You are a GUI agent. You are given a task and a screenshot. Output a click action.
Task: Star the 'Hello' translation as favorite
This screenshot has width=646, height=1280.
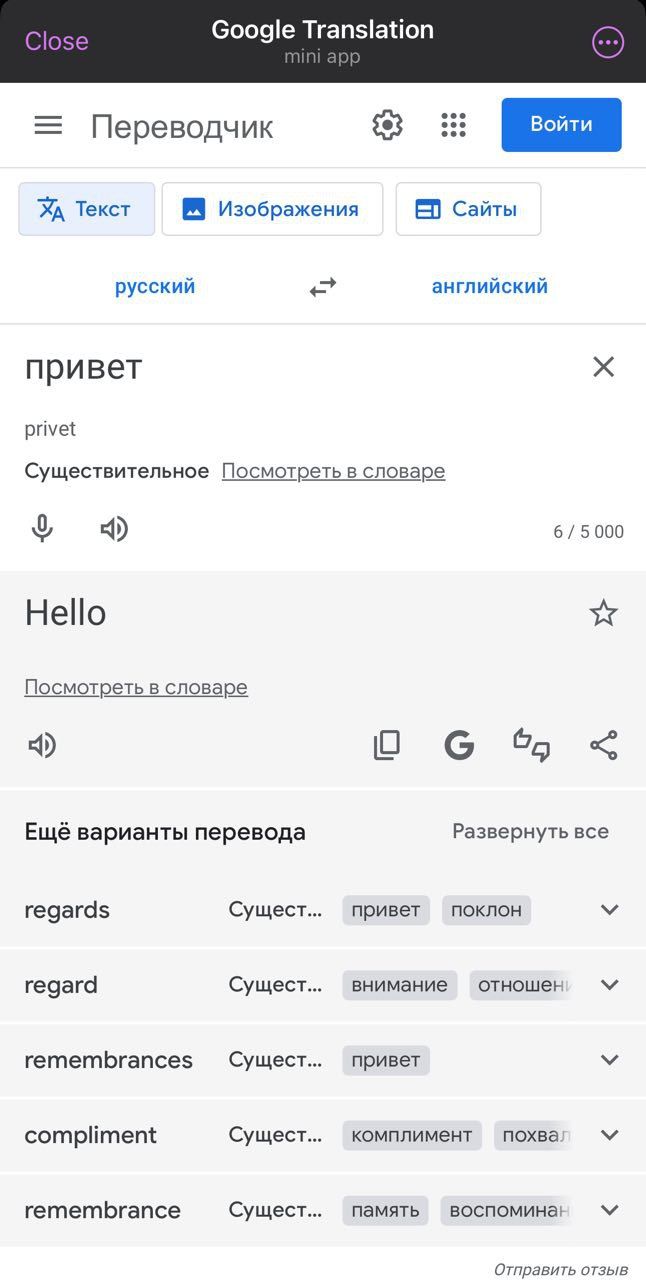[603, 612]
